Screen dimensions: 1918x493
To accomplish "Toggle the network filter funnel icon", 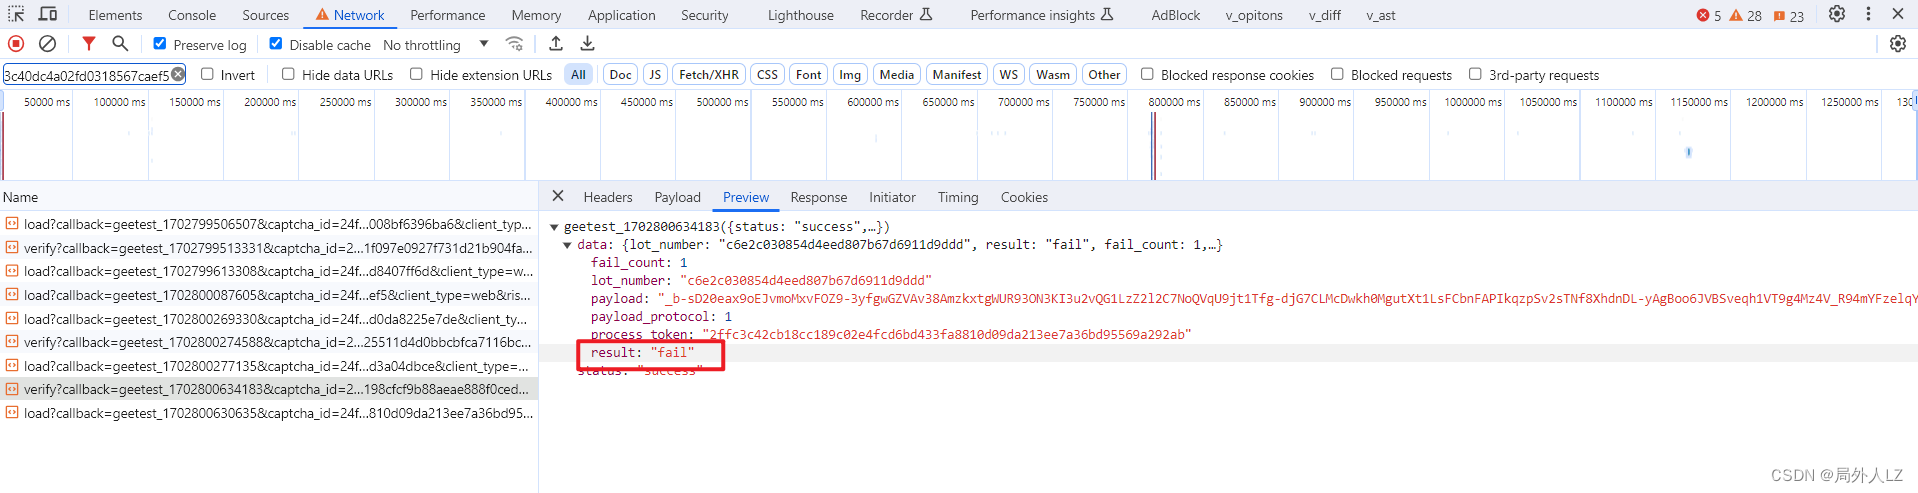I will [x=89, y=44].
